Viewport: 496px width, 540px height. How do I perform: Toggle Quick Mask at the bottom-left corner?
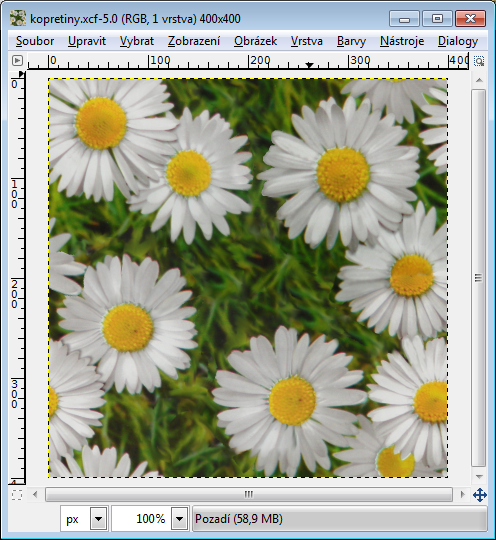tap(17, 495)
